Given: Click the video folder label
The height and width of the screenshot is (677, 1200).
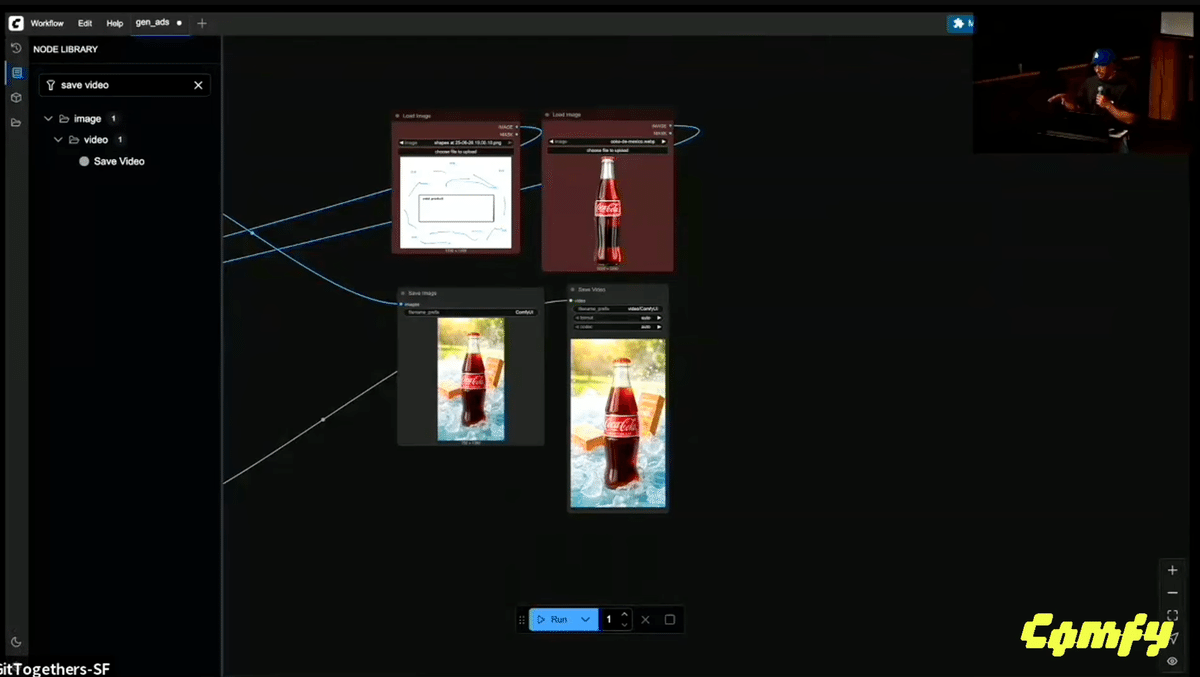Looking at the screenshot, I should pos(96,140).
